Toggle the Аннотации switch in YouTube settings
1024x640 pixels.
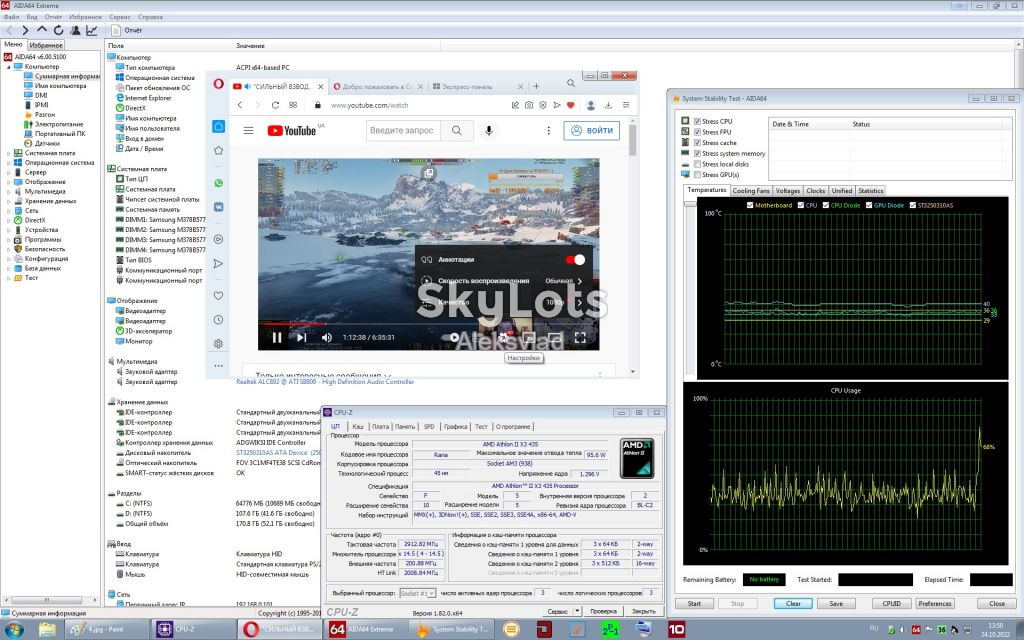575,260
